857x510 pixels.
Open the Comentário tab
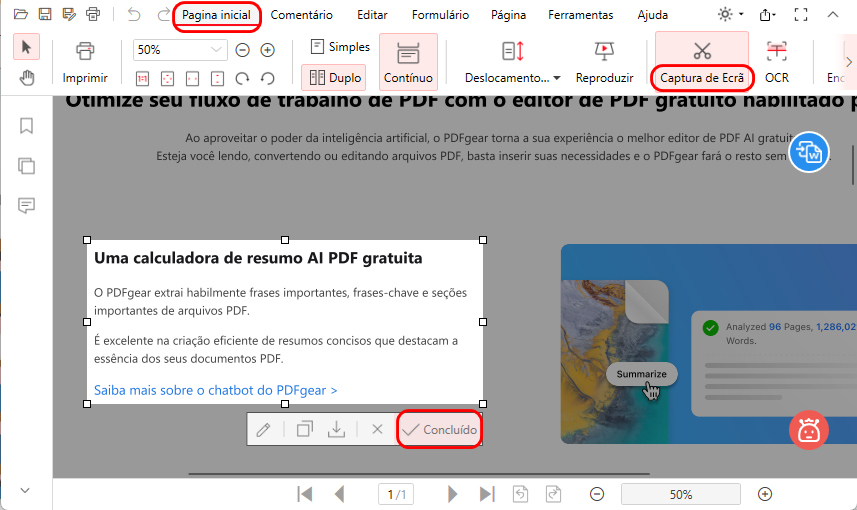coord(302,15)
